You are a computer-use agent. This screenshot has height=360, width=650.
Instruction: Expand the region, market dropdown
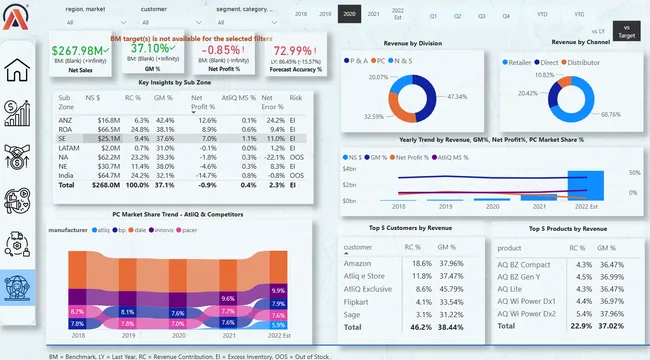point(96,22)
